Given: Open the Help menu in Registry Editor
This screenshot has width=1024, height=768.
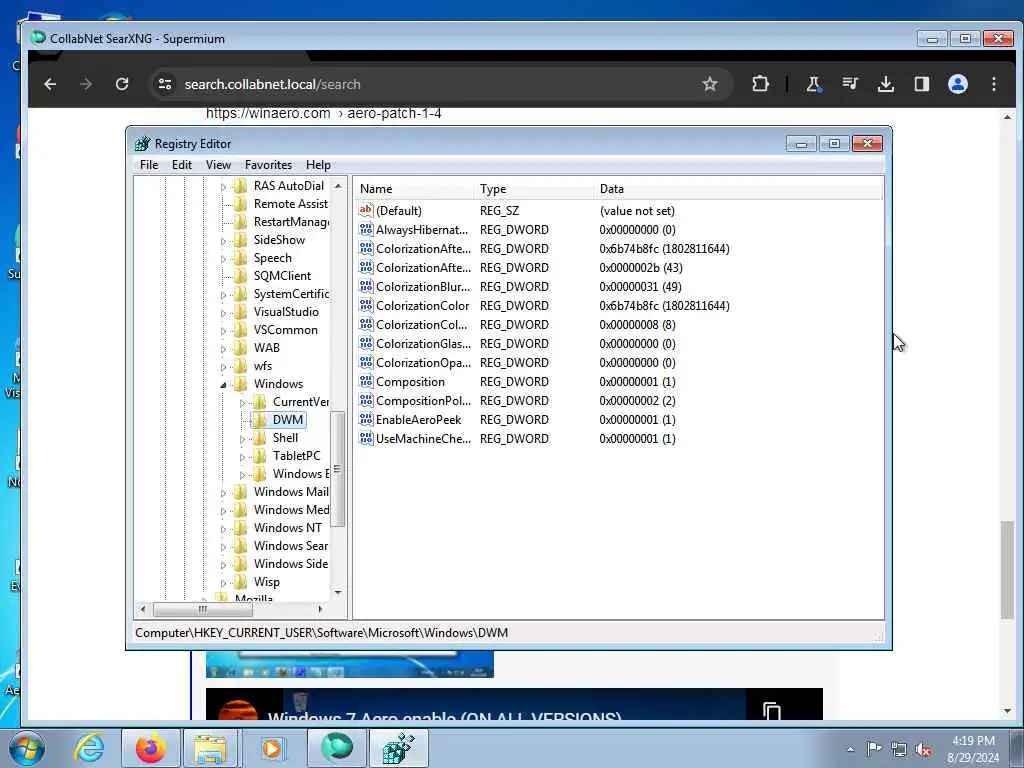Looking at the screenshot, I should [318, 165].
